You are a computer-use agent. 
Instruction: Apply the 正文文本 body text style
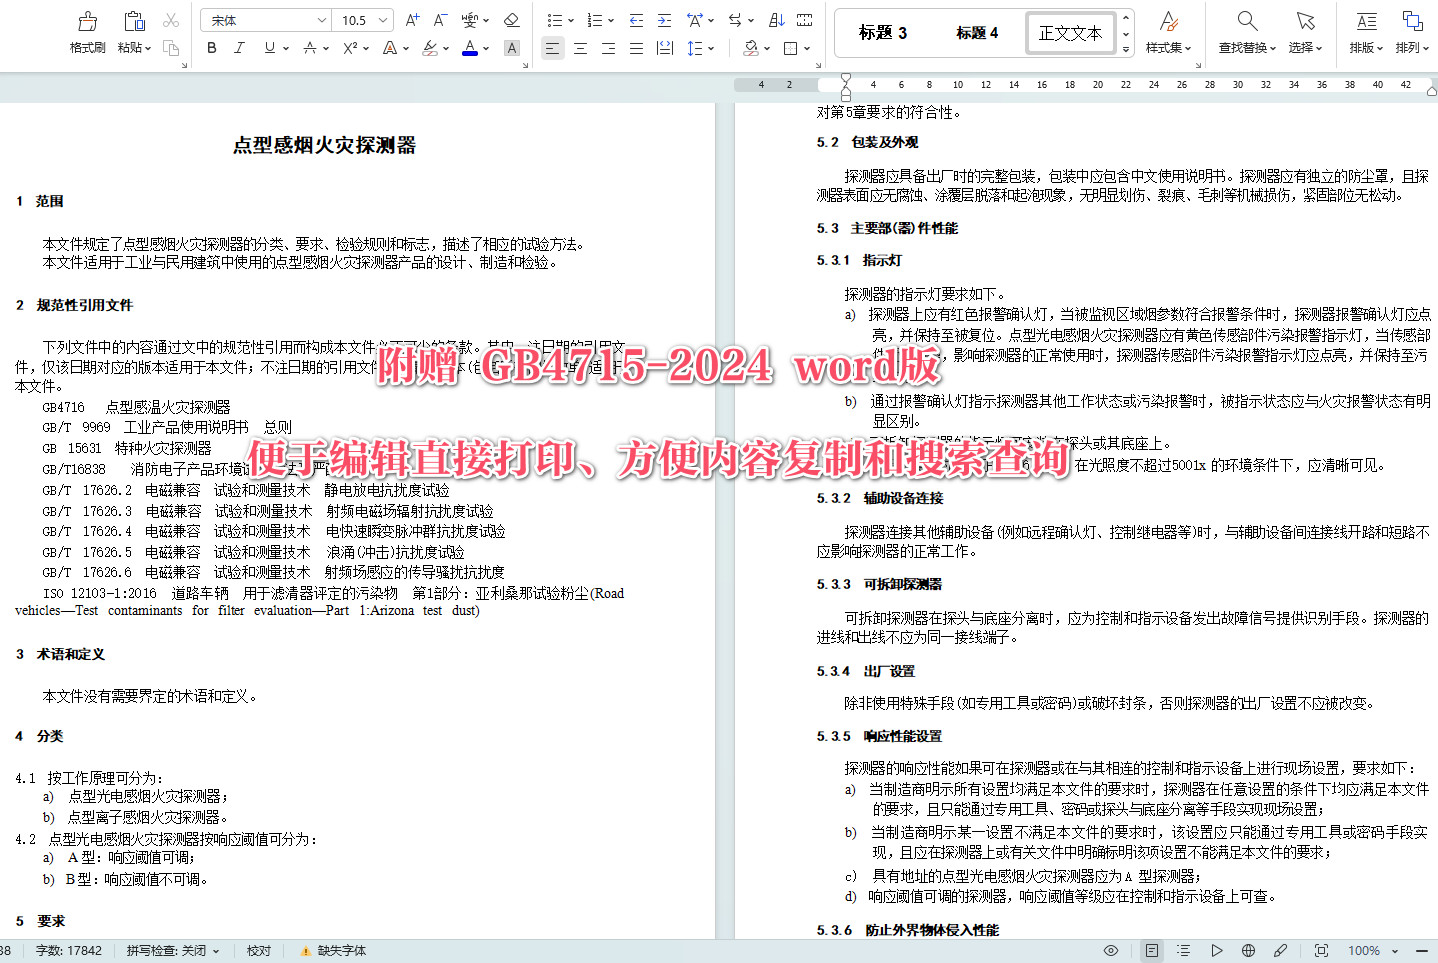coord(1070,32)
